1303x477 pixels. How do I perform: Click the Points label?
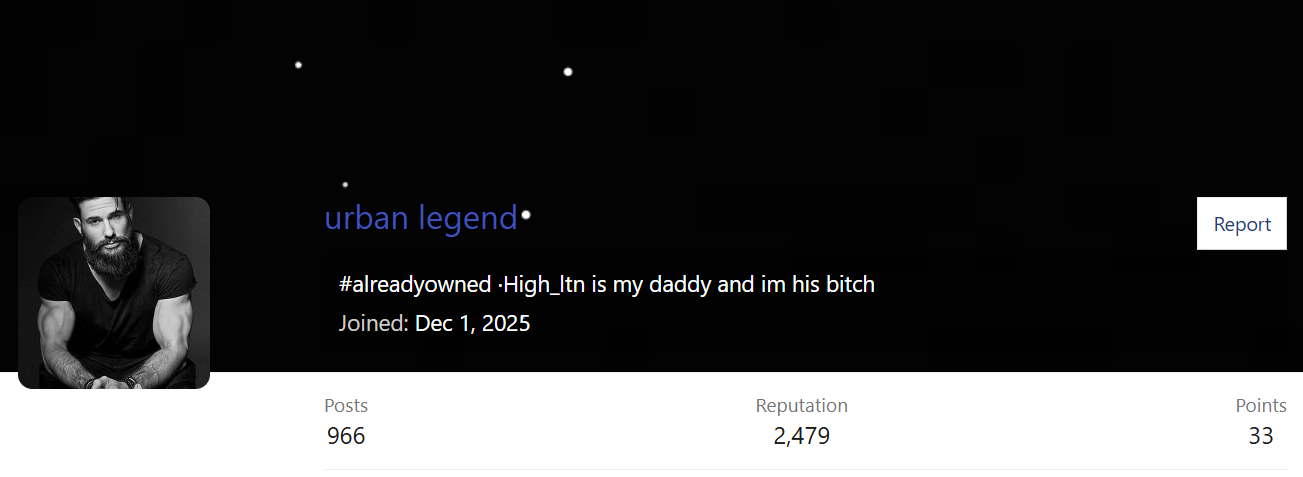[x=1261, y=405]
